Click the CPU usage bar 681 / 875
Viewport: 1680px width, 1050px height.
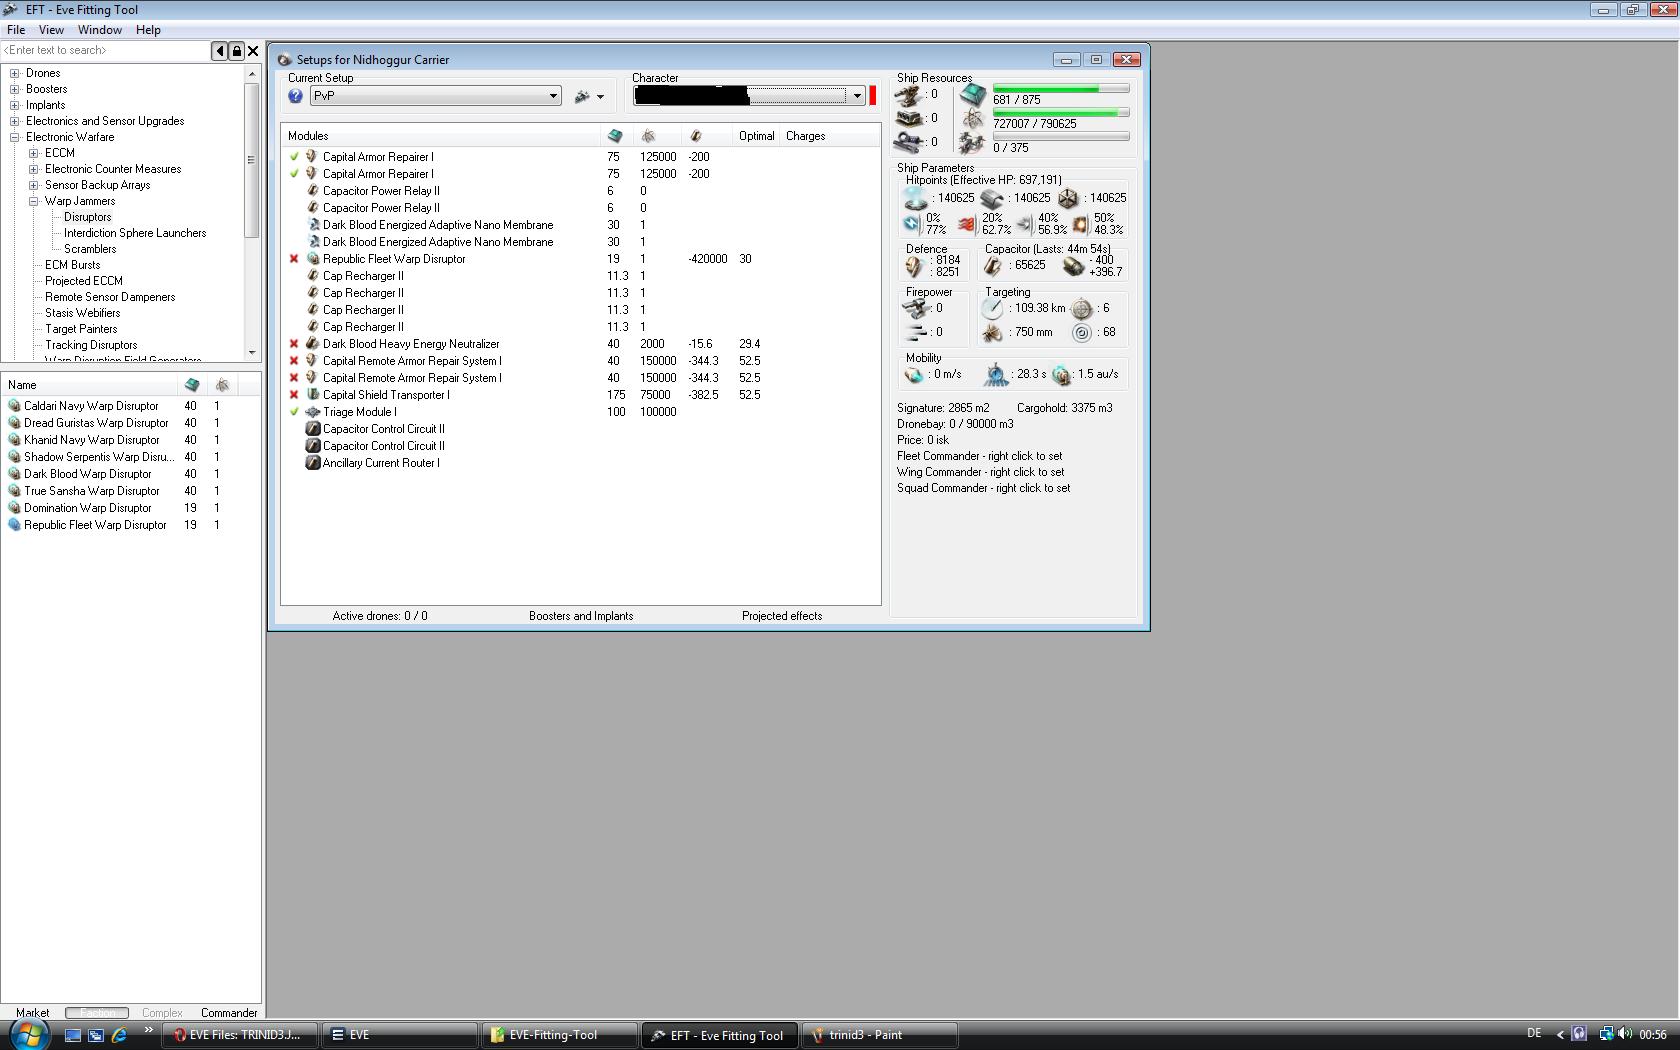click(x=1061, y=89)
